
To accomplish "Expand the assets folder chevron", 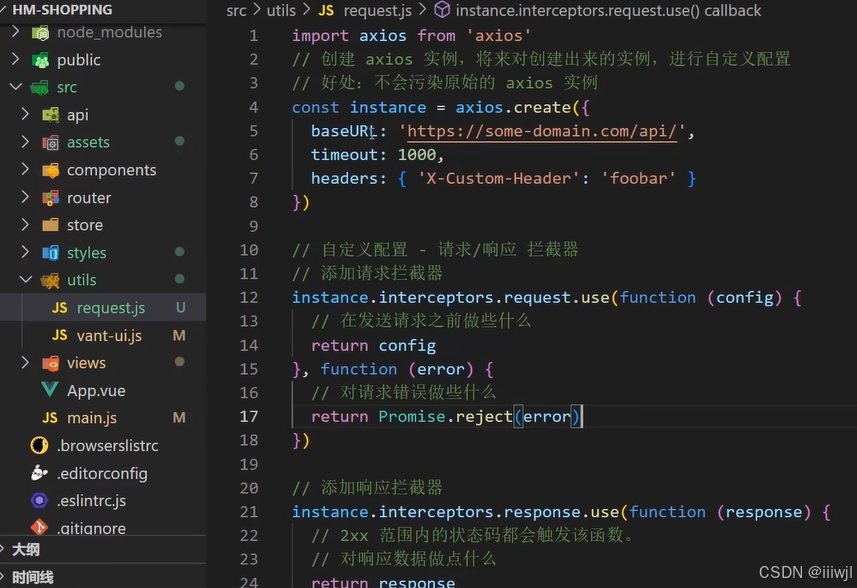I will click(25, 142).
